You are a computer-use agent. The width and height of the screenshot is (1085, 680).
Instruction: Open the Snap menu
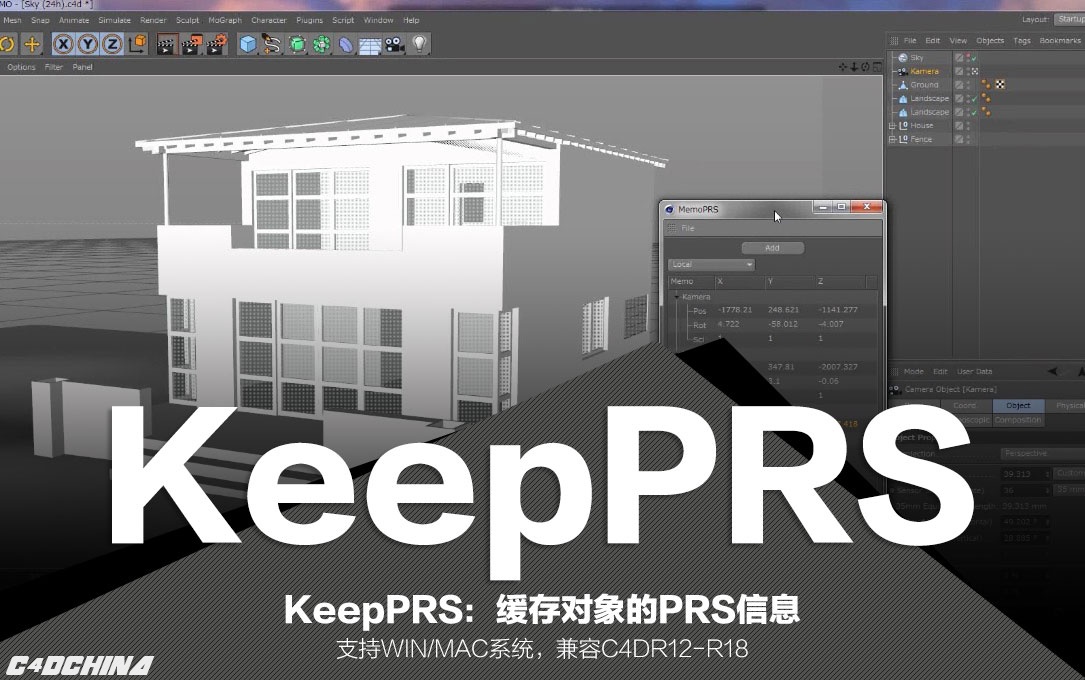tap(40, 20)
